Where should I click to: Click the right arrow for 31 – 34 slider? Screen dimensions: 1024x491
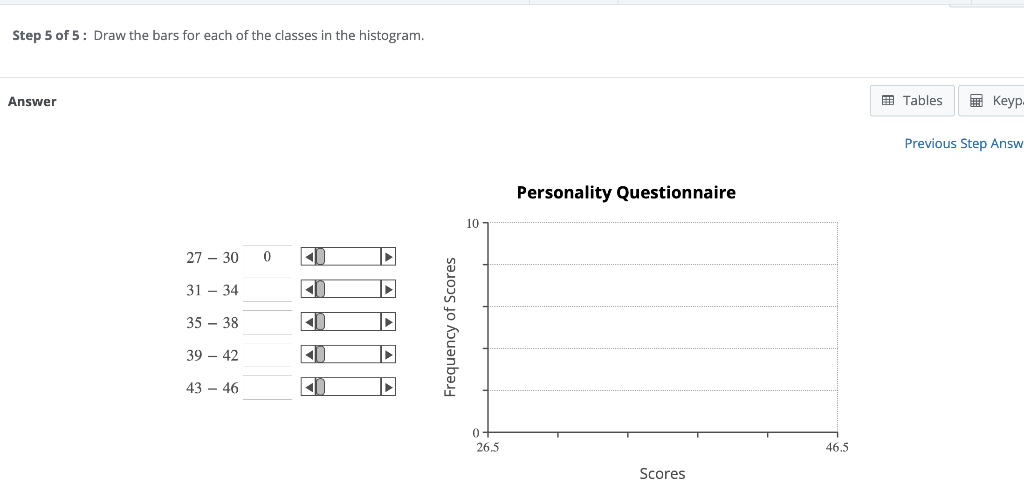[388, 289]
